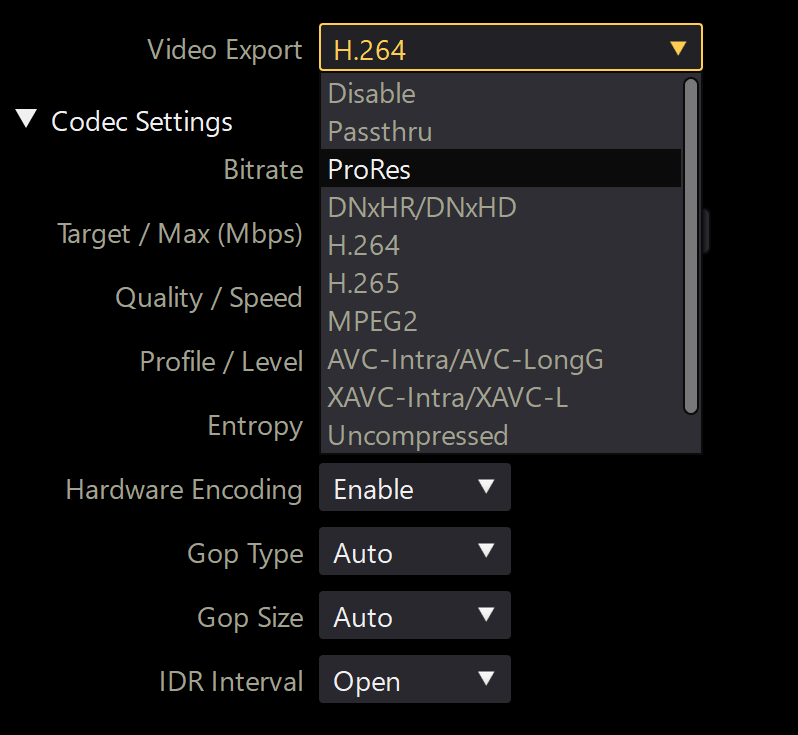This screenshot has width=798, height=735.
Task: Choose Passthru in the codec list
Action: point(501,131)
